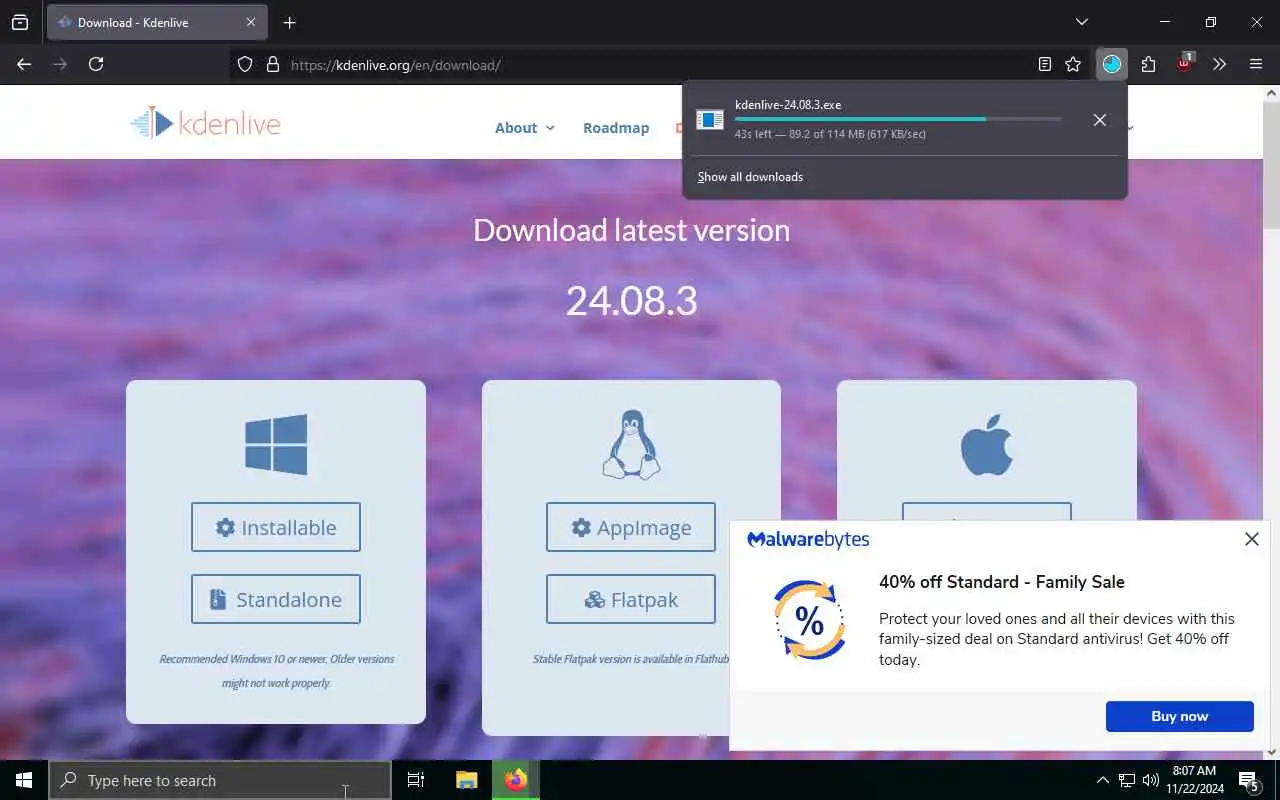
Task: Open File Explorer from taskbar
Action: 466,780
